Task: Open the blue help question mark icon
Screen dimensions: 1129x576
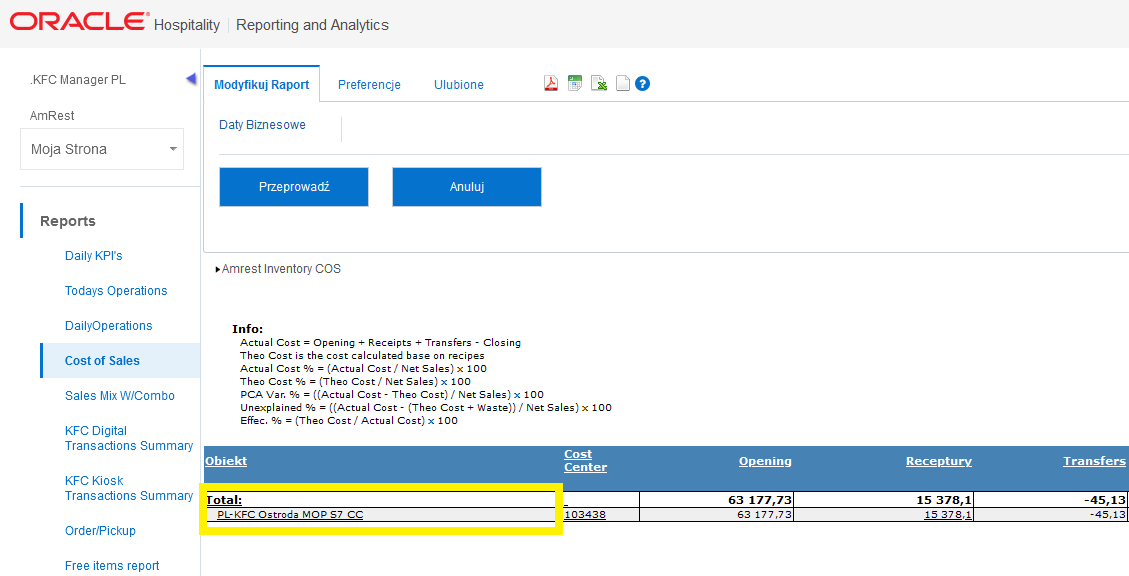Action: [643, 84]
